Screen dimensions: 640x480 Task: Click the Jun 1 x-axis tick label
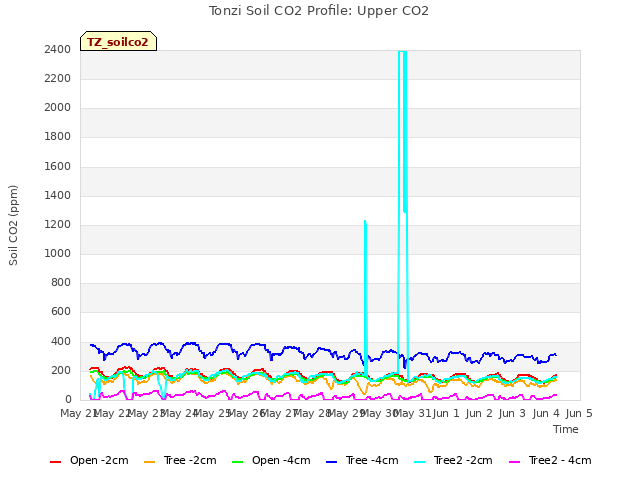(446, 413)
